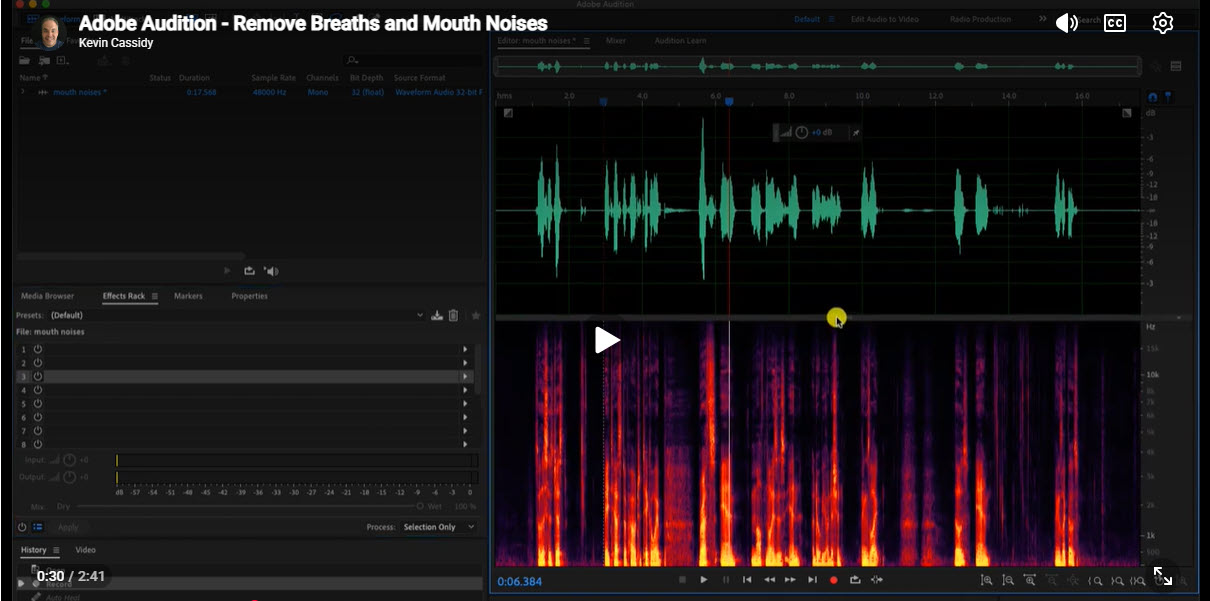Switch to the Markers tab

click(x=188, y=296)
